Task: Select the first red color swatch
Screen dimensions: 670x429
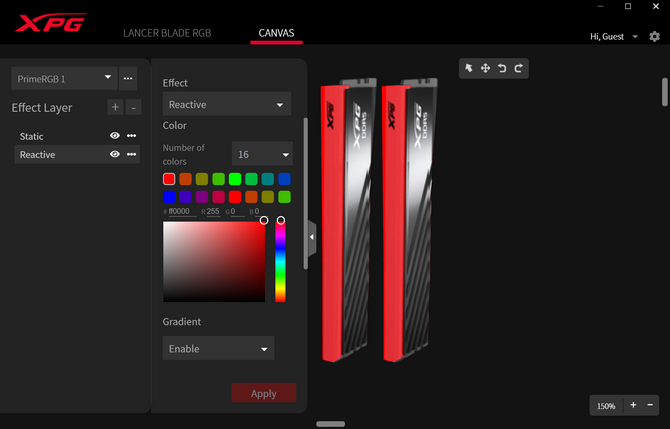Action: pos(169,179)
